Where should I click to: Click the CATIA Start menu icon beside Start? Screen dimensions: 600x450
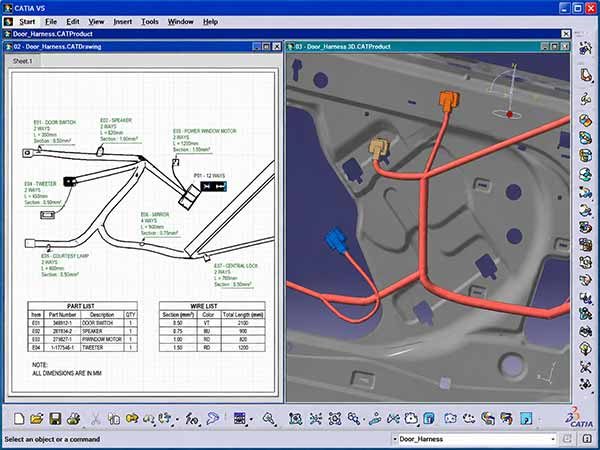click(x=8, y=22)
